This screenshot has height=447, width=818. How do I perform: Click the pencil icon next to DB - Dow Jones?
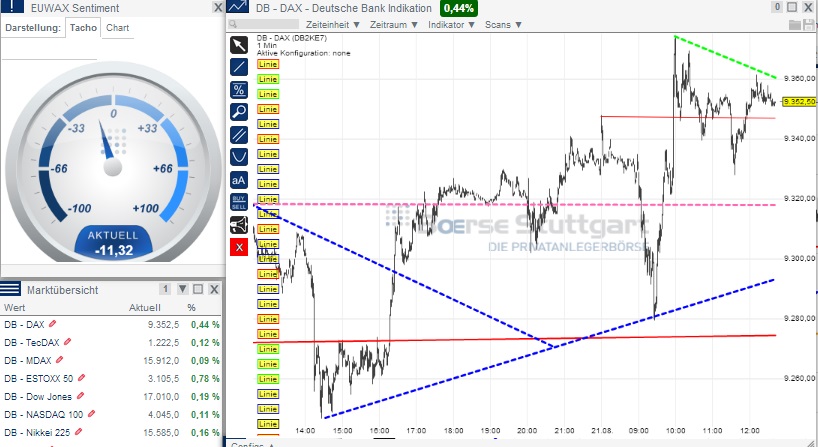tap(80, 396)
